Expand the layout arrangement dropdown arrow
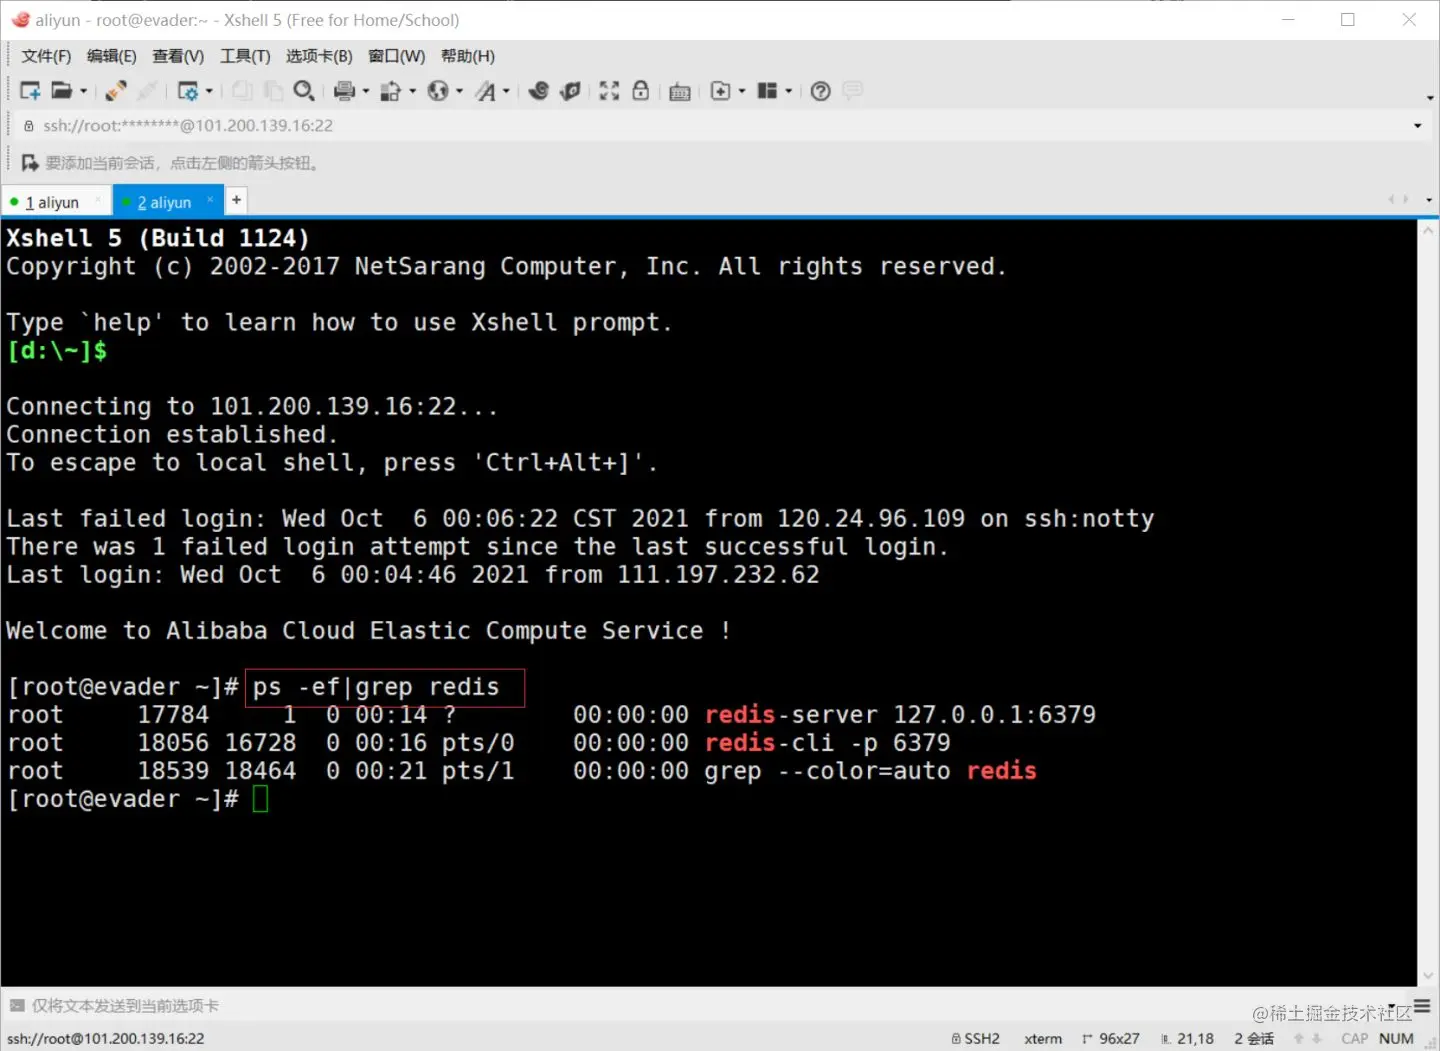The image size is (1440, 1051). [789, 92]
